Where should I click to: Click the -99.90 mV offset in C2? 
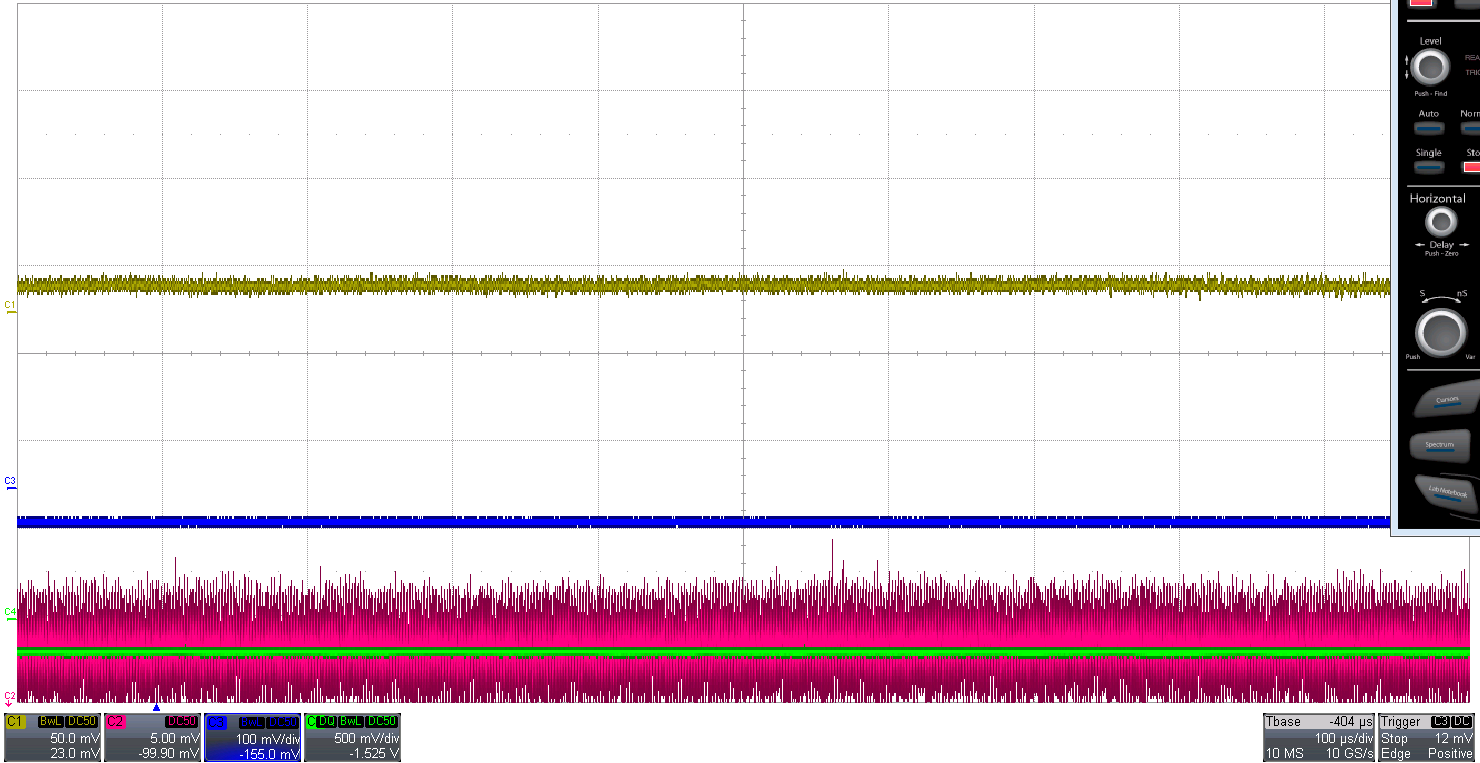170,754
